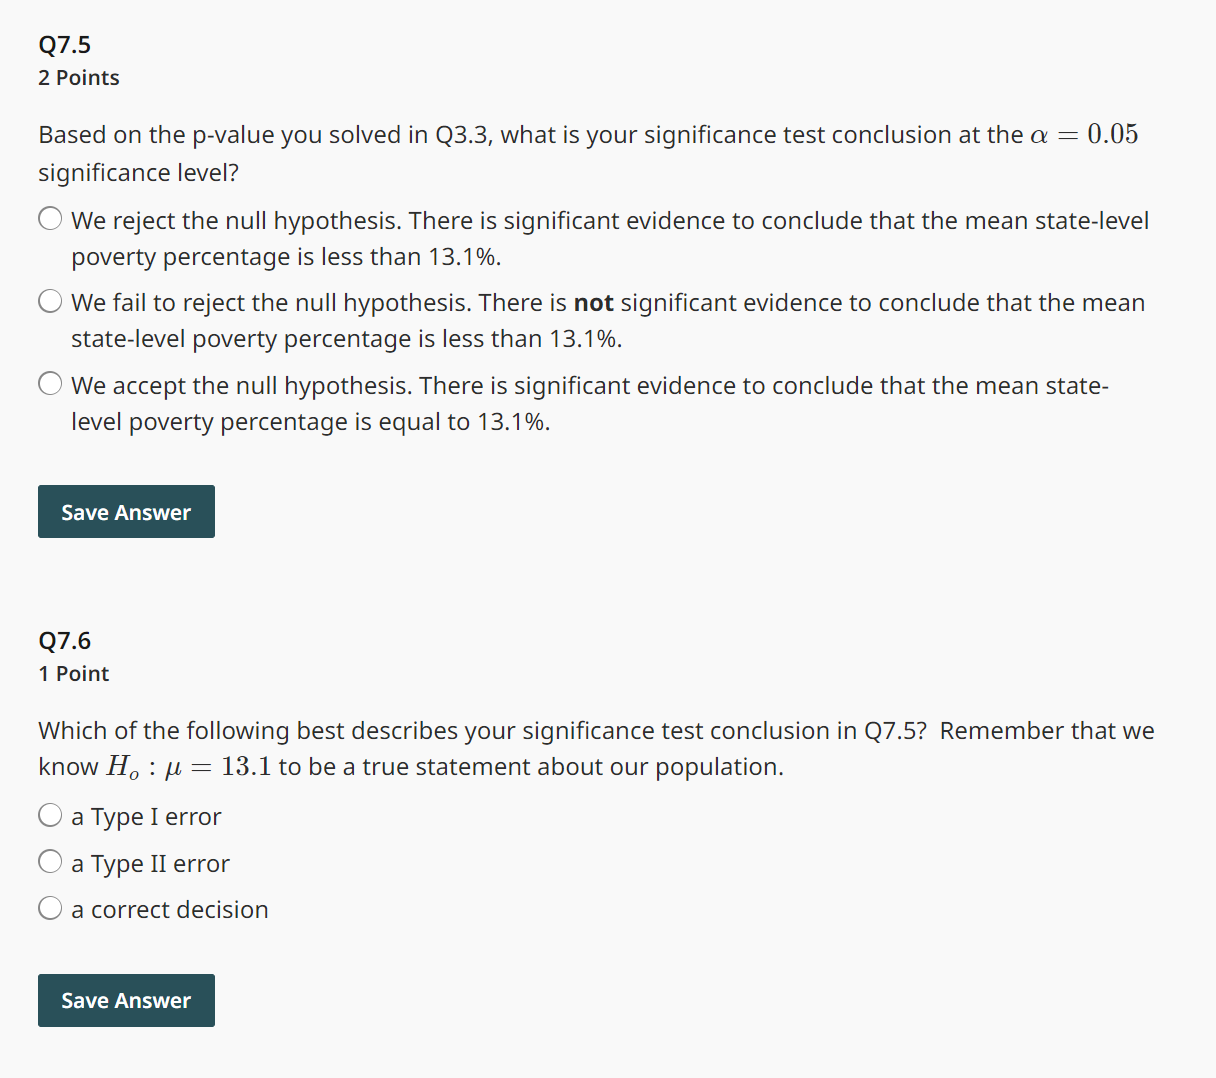
Task: Select 'a Type I error' radio option
Action: point(50,816)
